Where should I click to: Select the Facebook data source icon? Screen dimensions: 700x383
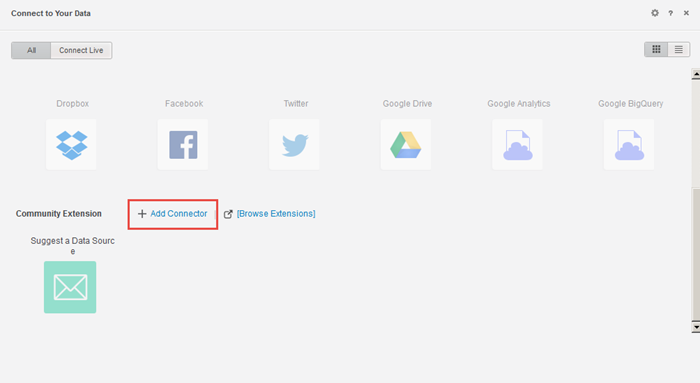[x=183, y=145]
